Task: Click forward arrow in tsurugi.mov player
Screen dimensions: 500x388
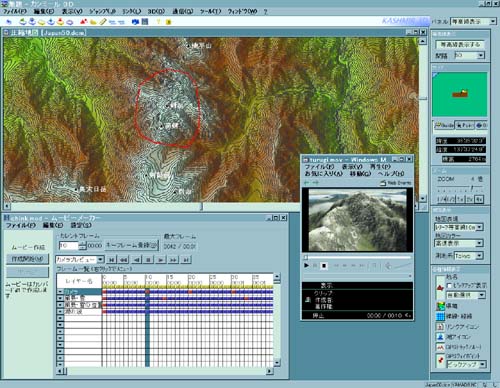Action: coord(315,183)
